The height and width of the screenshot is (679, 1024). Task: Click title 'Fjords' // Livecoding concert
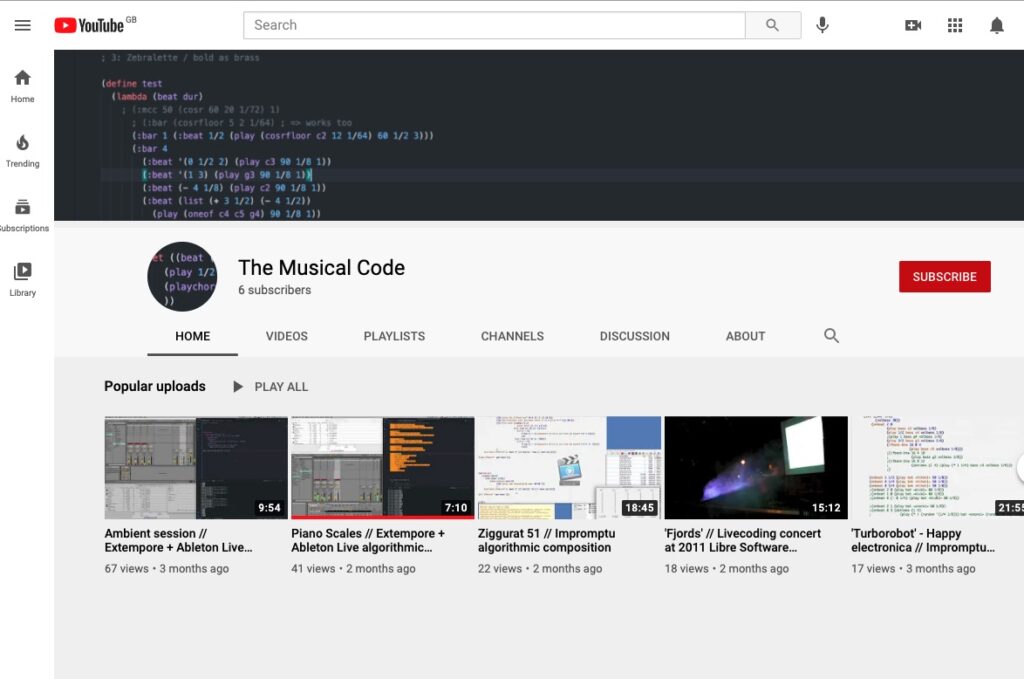tap(743, 541)
